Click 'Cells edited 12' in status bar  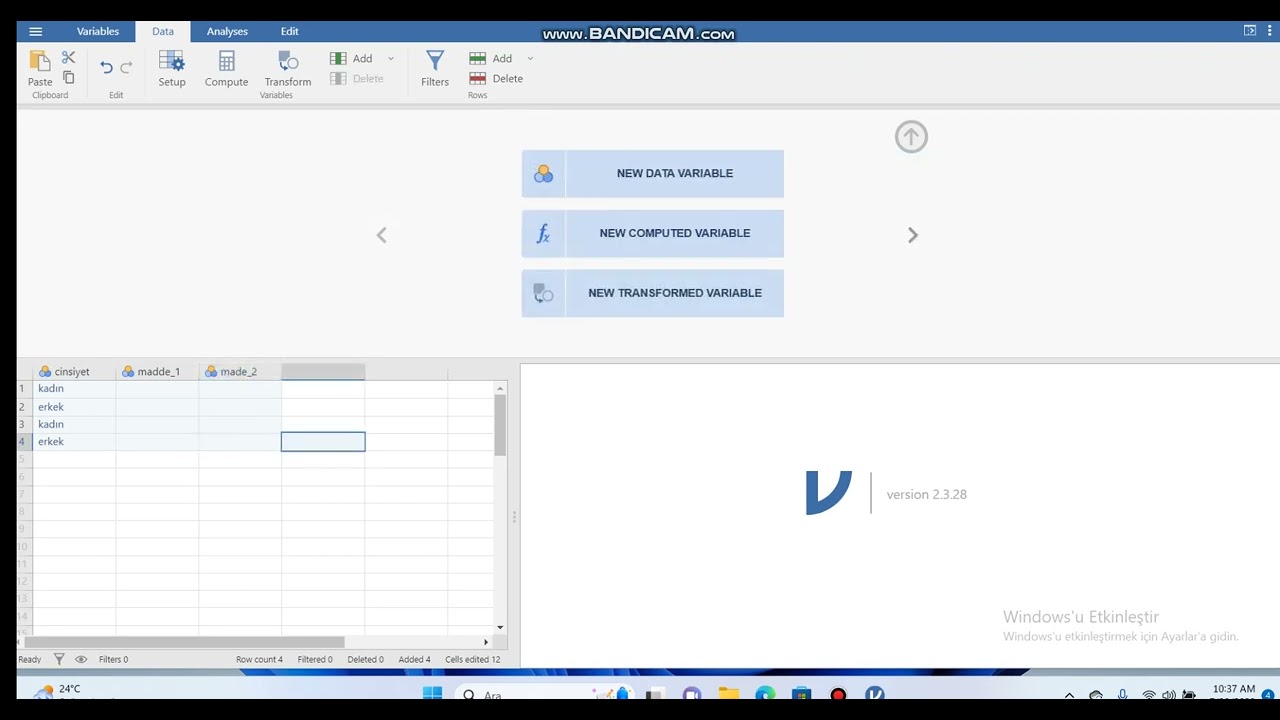click(473, 659)
